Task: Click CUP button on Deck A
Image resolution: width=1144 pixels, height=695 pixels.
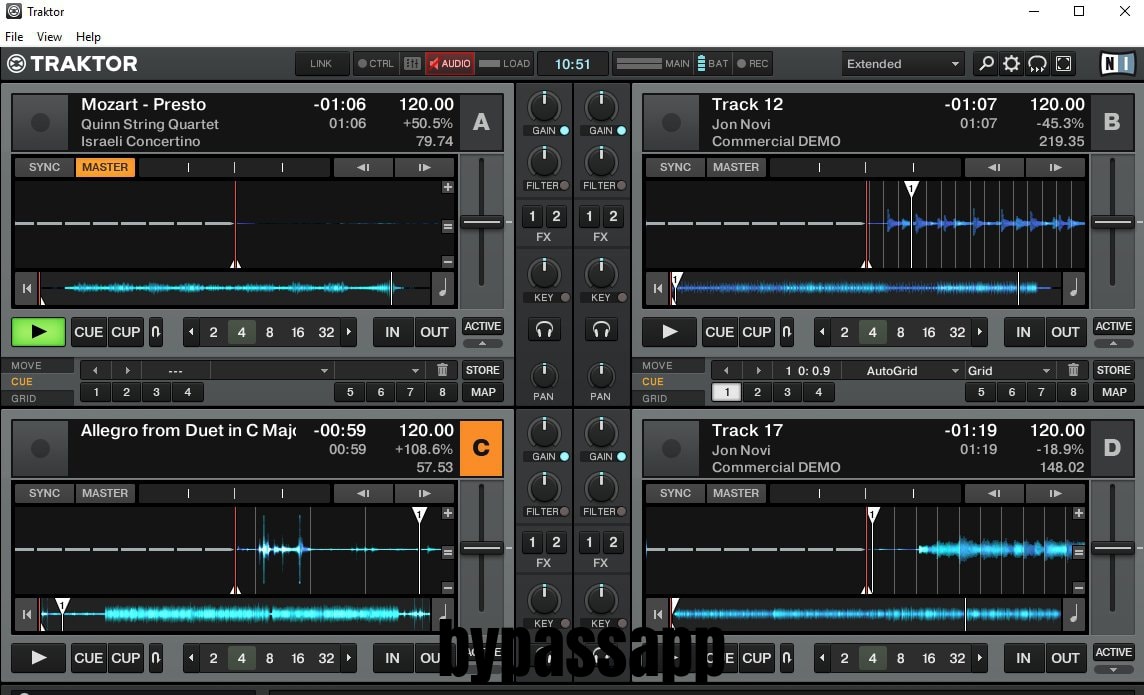Action: (125, 332)
